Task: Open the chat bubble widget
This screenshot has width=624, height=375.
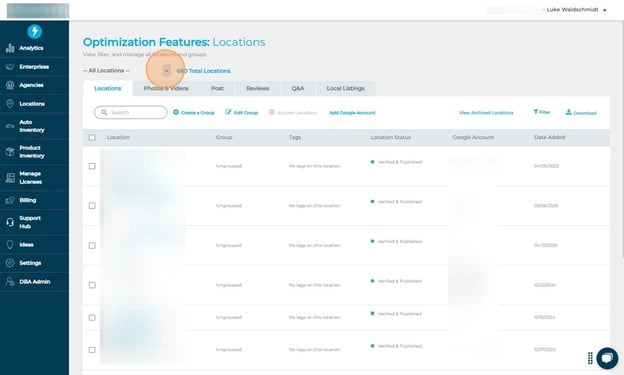Action: 607,358
